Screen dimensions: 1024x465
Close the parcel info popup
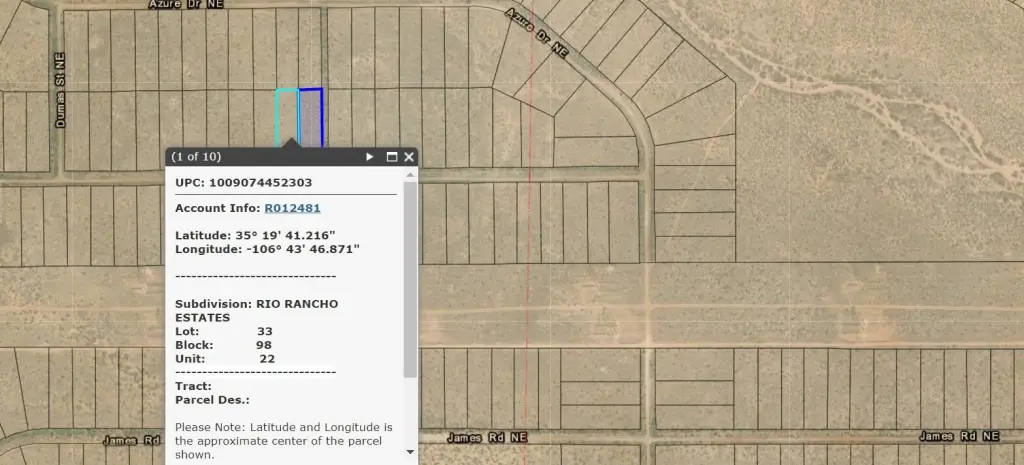[x=409, y=157]
